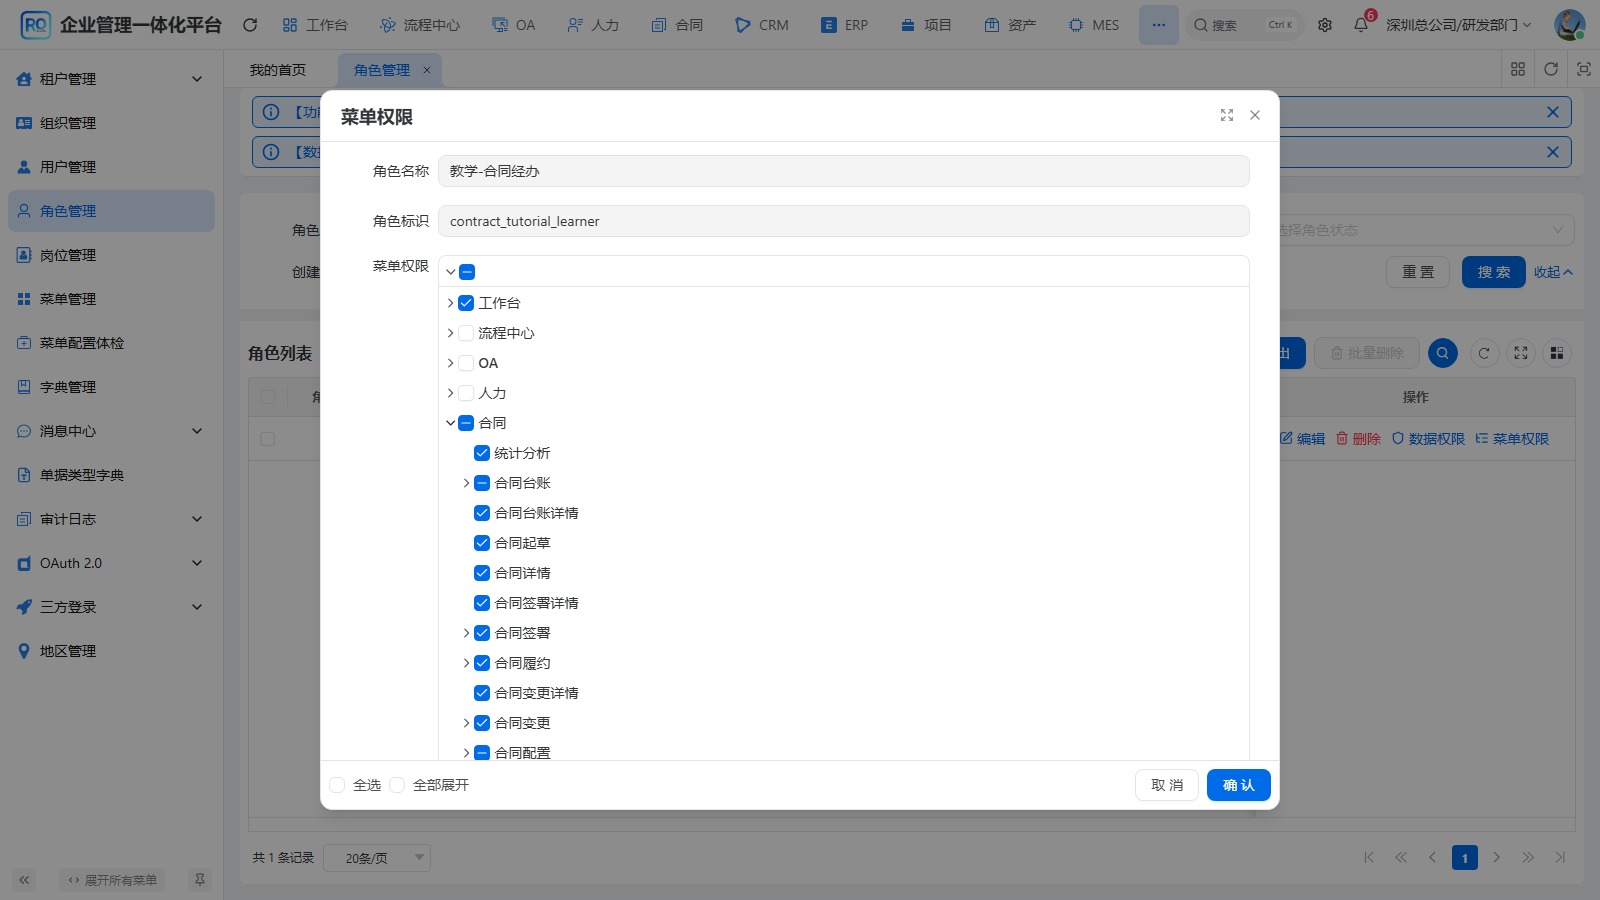This screenshot has width=1600, height=900.
Task: Open the MES top menu
Action: click(1094, 25)
